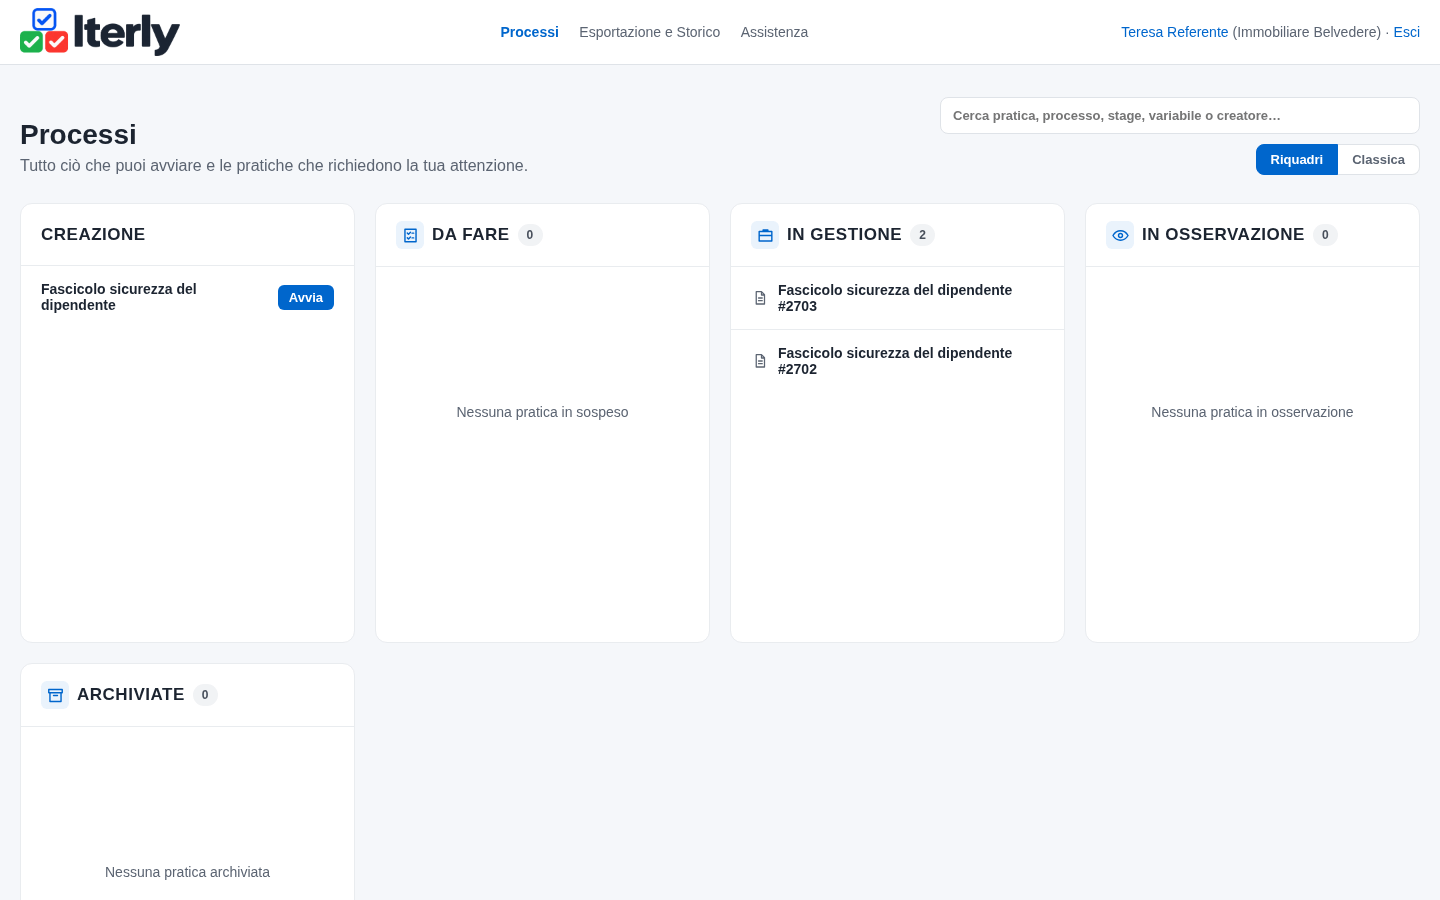This screenshot has width=1440, height=900.
Task: Open the Assistenza page
Action: (774, 32)
